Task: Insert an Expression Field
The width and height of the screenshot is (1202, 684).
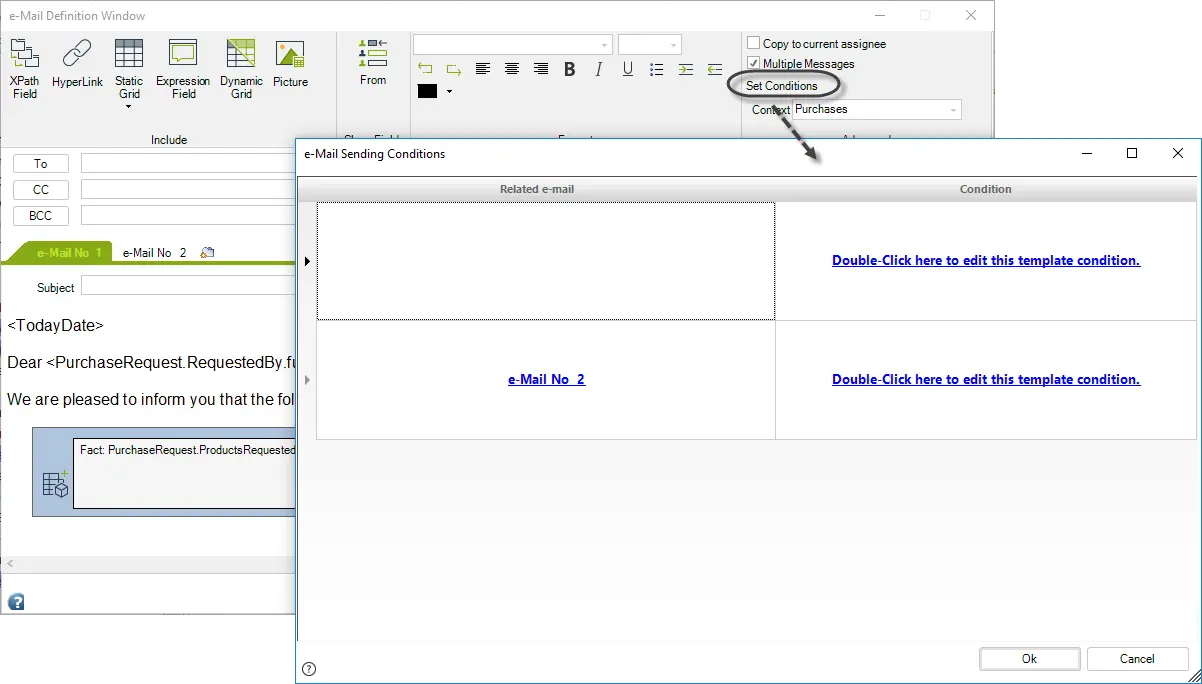Action: pyautogui.click(x=183, y=68)
